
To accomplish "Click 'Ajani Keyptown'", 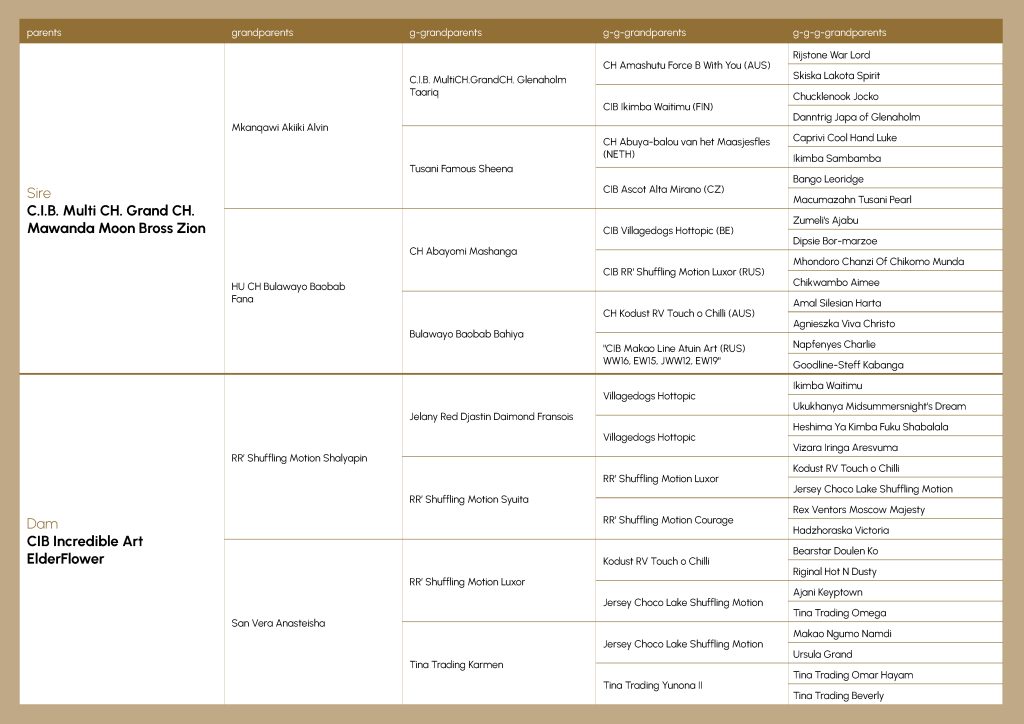I will tap(827, 592).
